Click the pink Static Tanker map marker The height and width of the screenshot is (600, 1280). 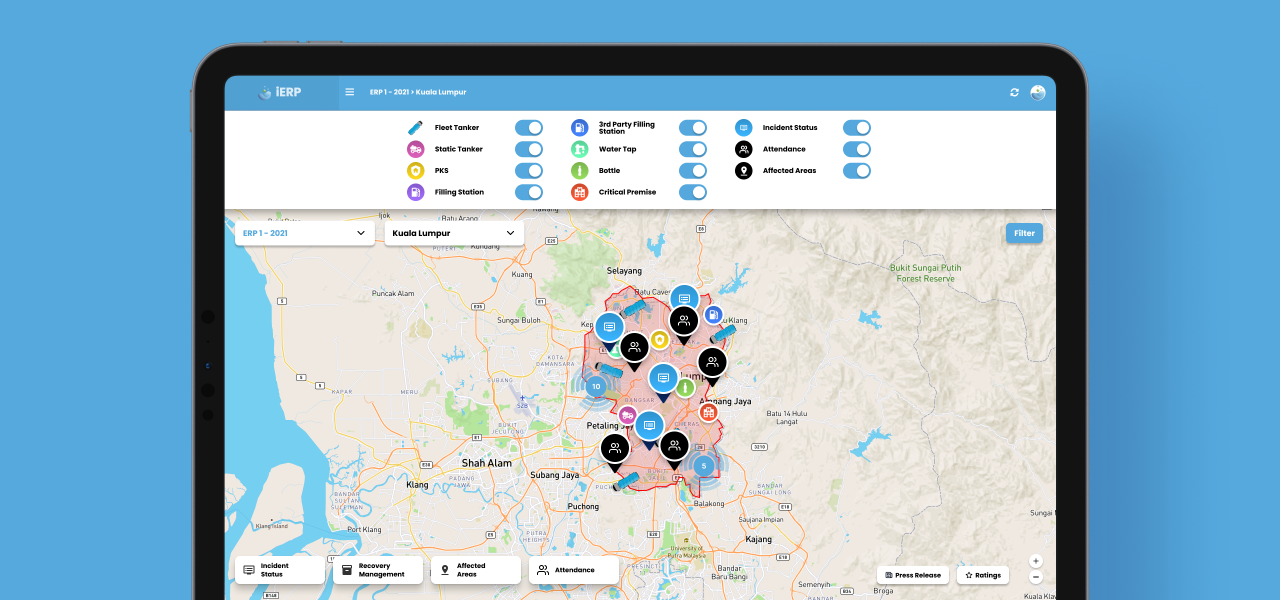627,415
